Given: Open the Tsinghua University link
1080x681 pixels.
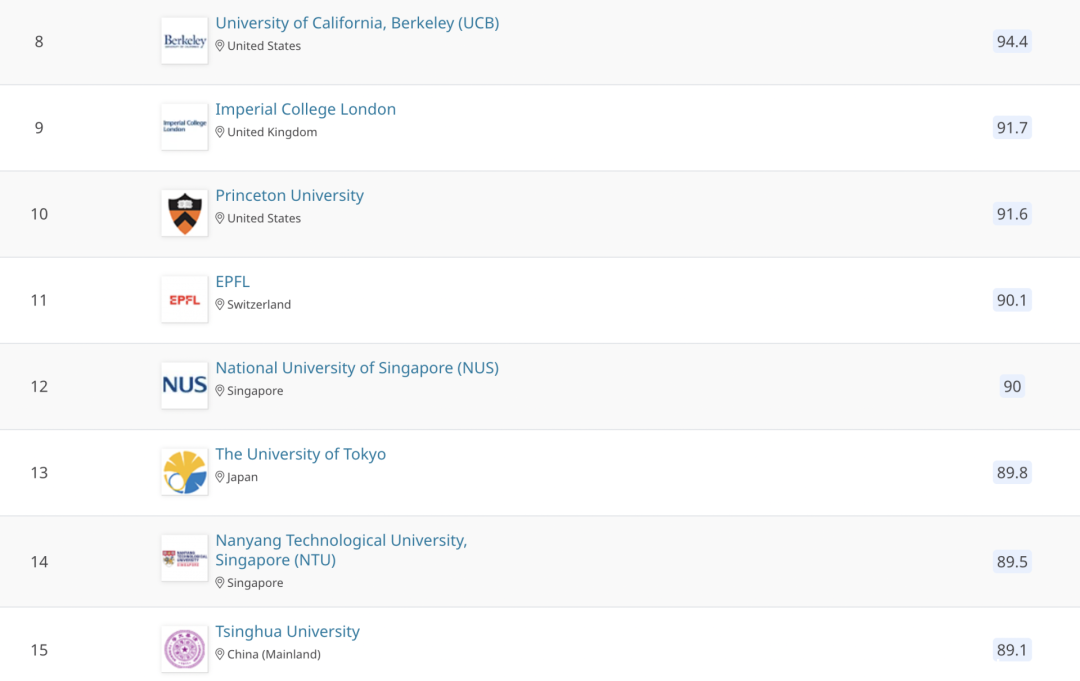Looking at the screenshot, I should pyautogui.click(x=287, y=632).
